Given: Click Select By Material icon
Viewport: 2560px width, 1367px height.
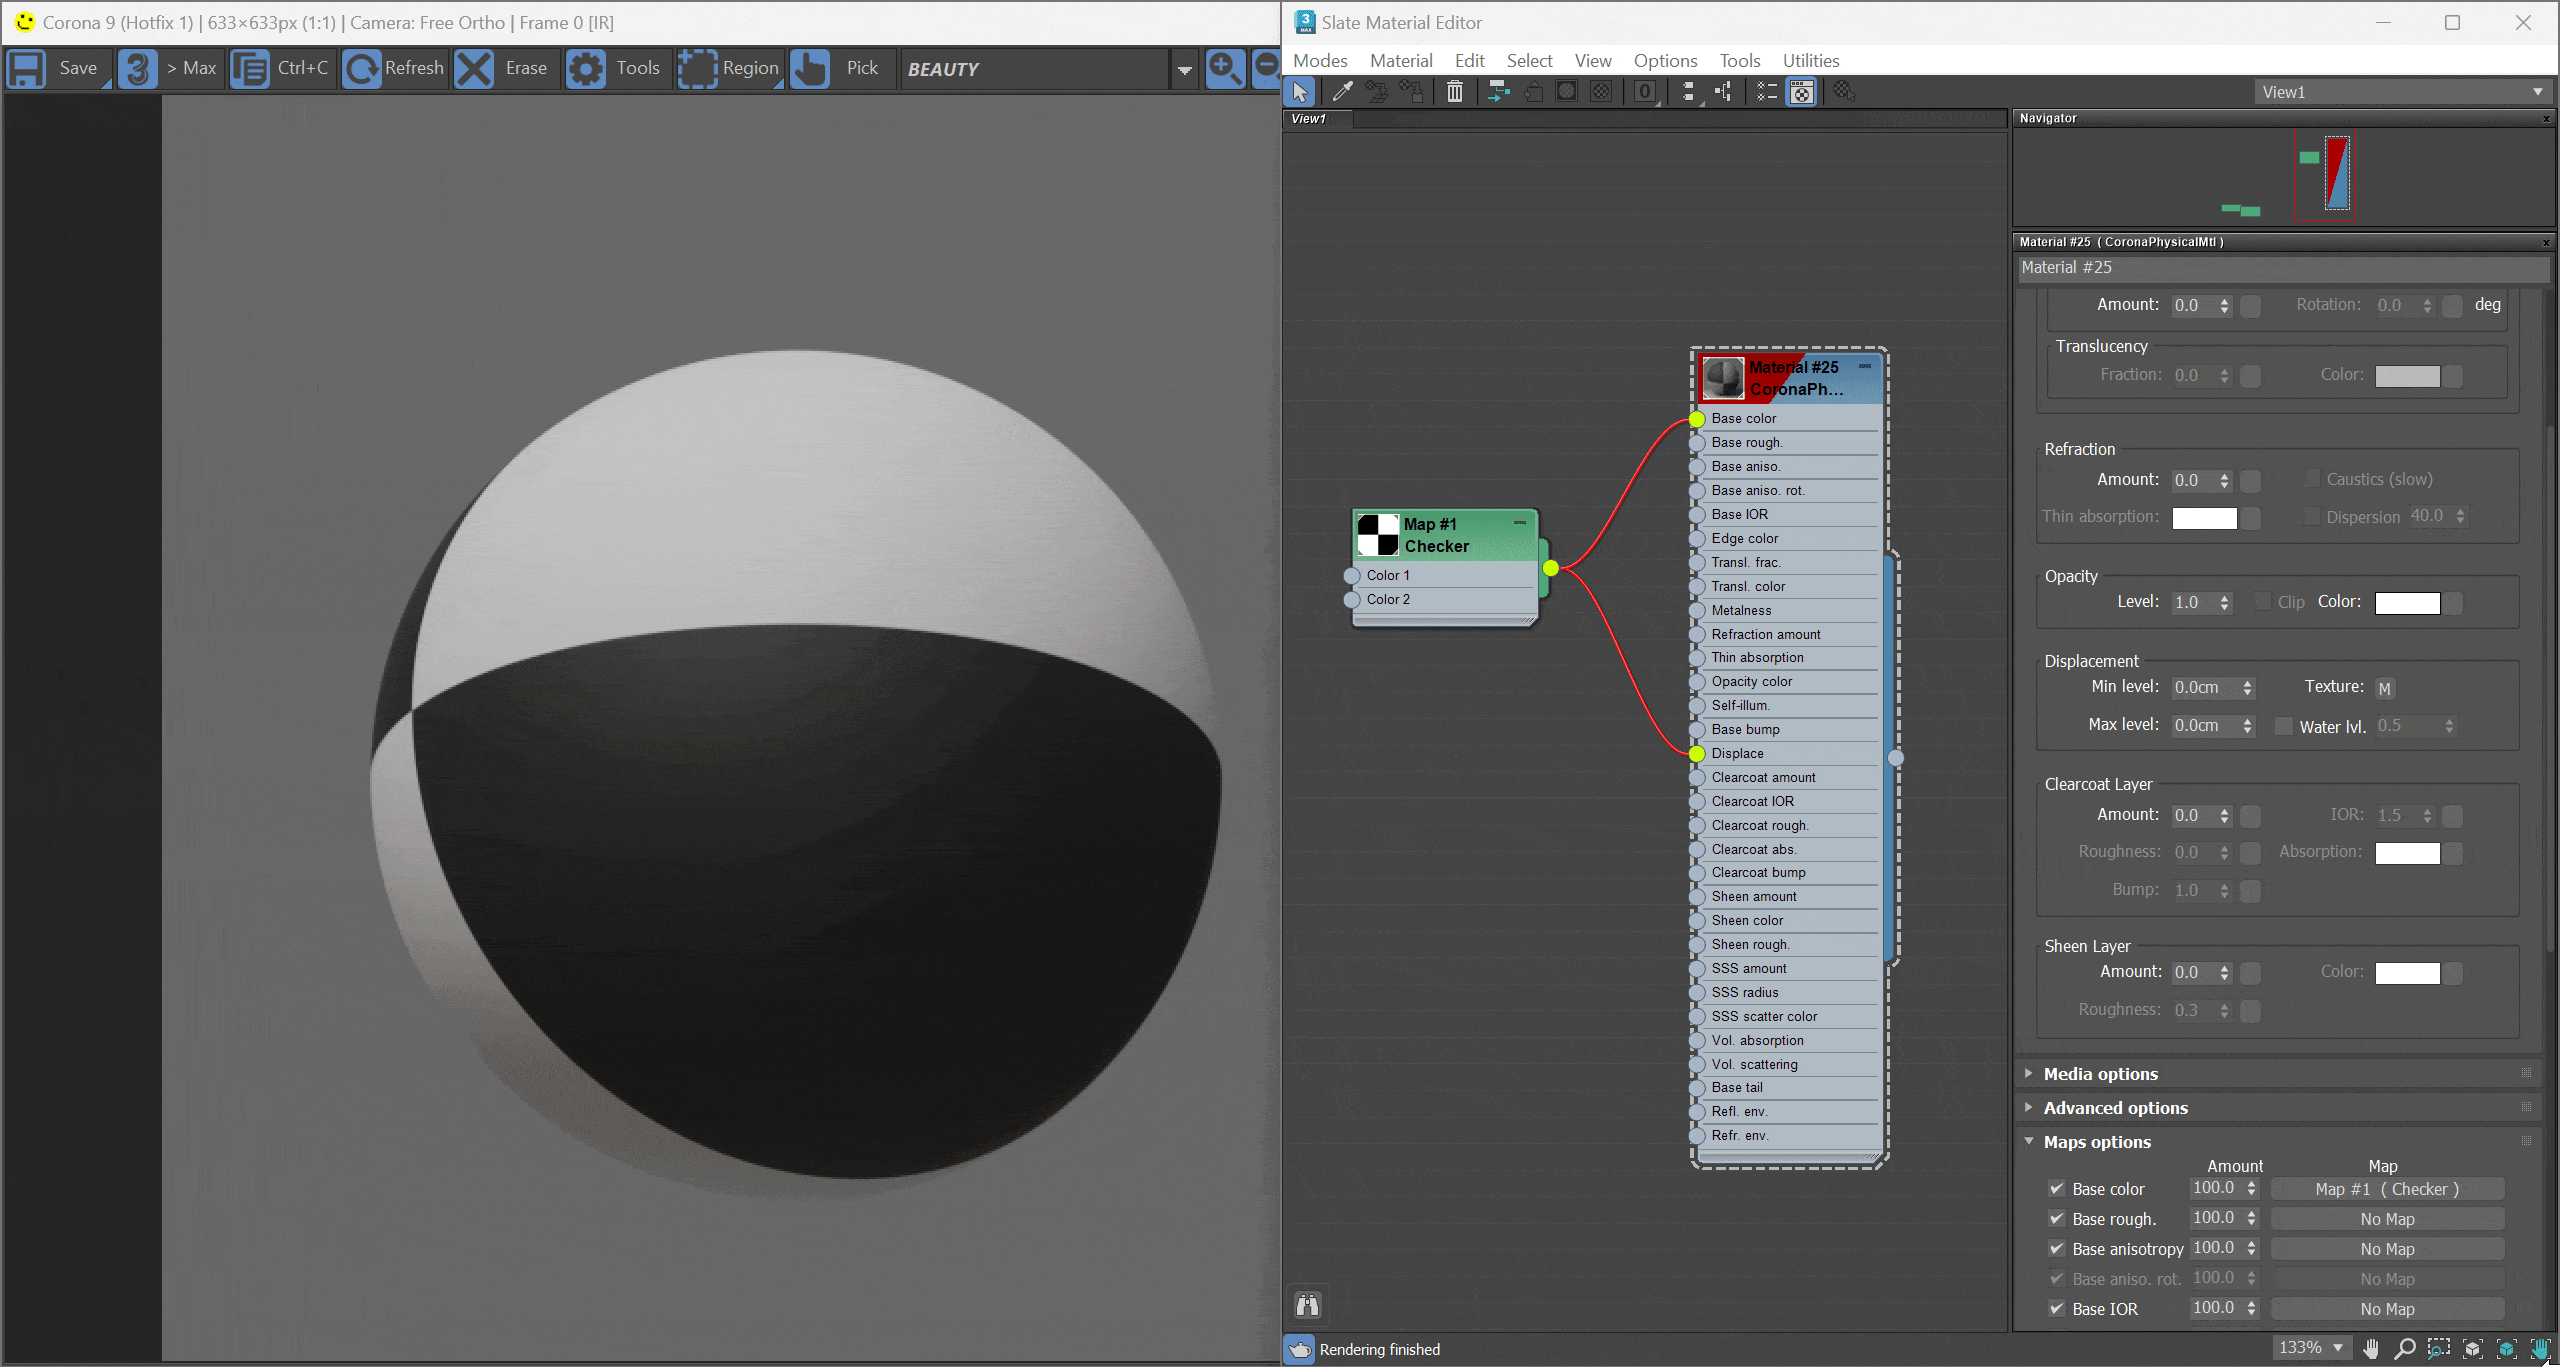Looking at the screenshot, I should [1844, 92].
